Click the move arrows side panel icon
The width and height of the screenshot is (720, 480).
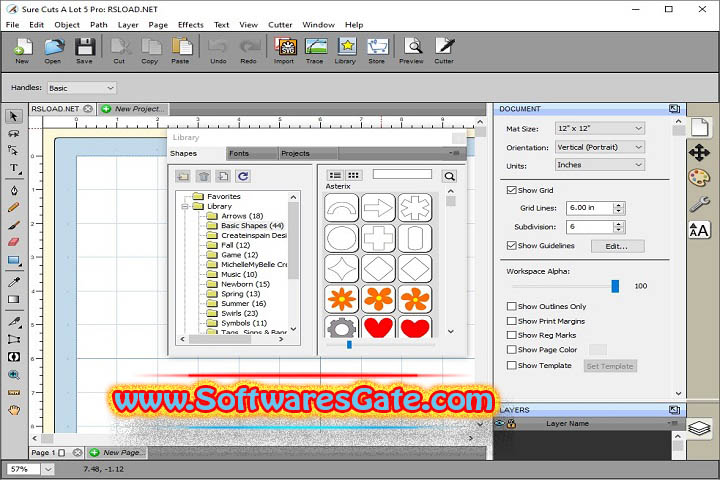point(699,152)
